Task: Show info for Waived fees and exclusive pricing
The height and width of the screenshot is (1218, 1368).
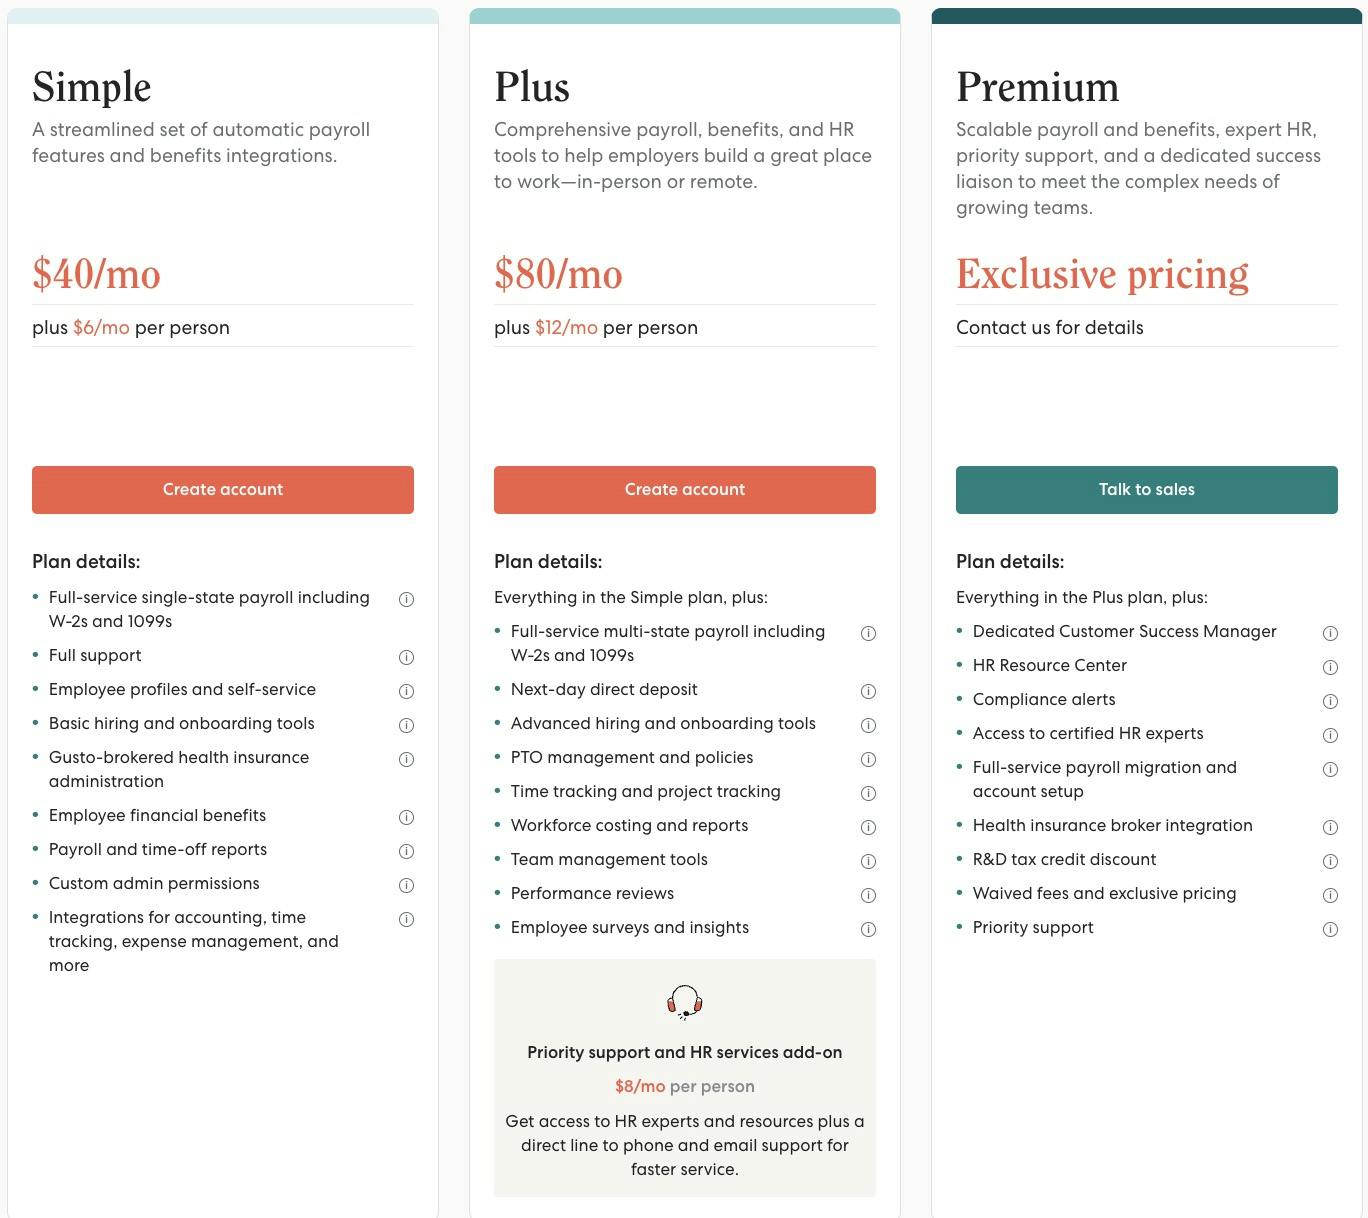Action: [1330, 895]
